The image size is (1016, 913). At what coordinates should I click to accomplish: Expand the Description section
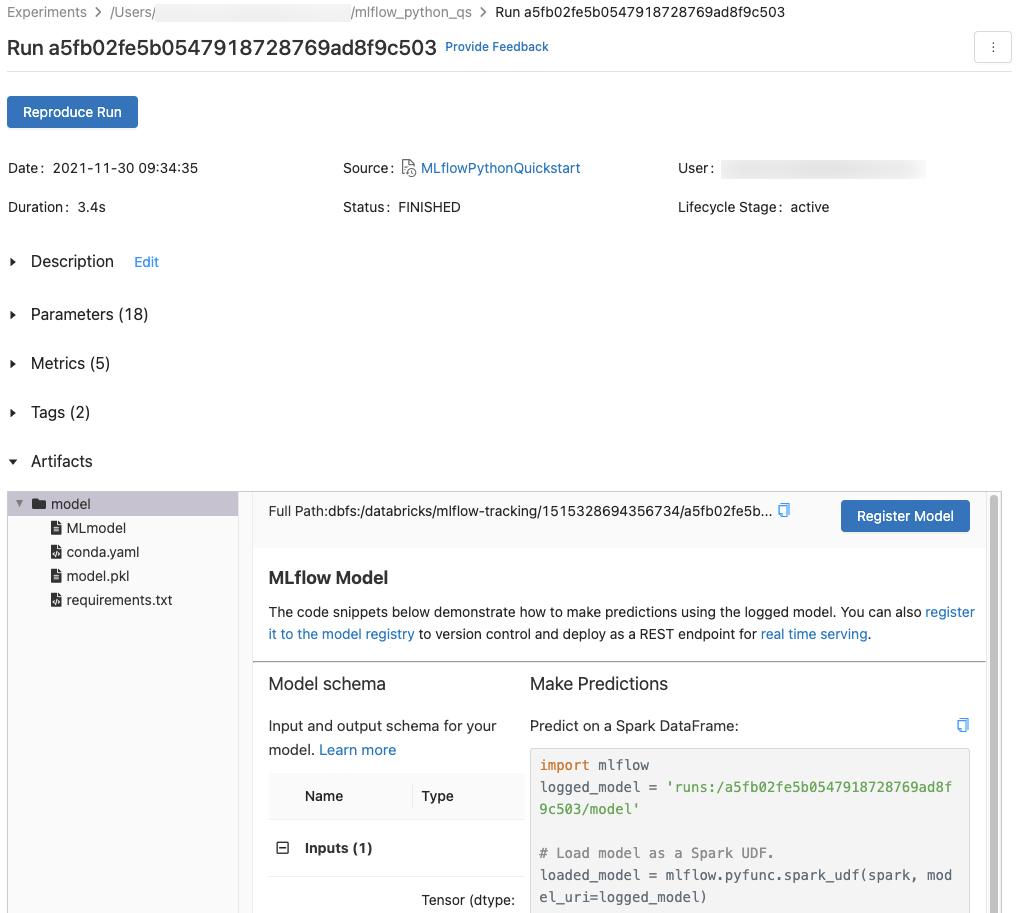pyautogui.click(x=13, y=262)
